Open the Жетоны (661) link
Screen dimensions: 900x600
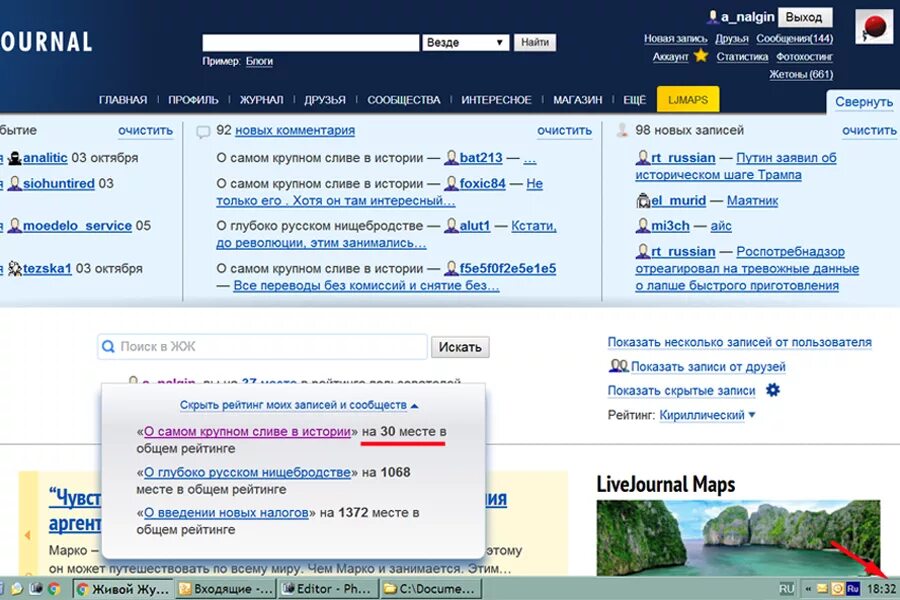click(x=801, y=74)
